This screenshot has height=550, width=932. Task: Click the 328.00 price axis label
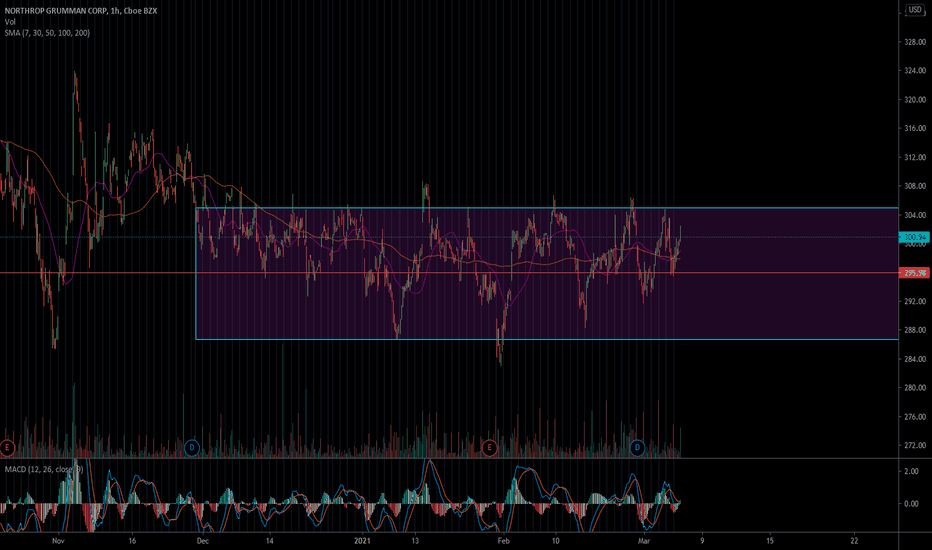[915, 42]
